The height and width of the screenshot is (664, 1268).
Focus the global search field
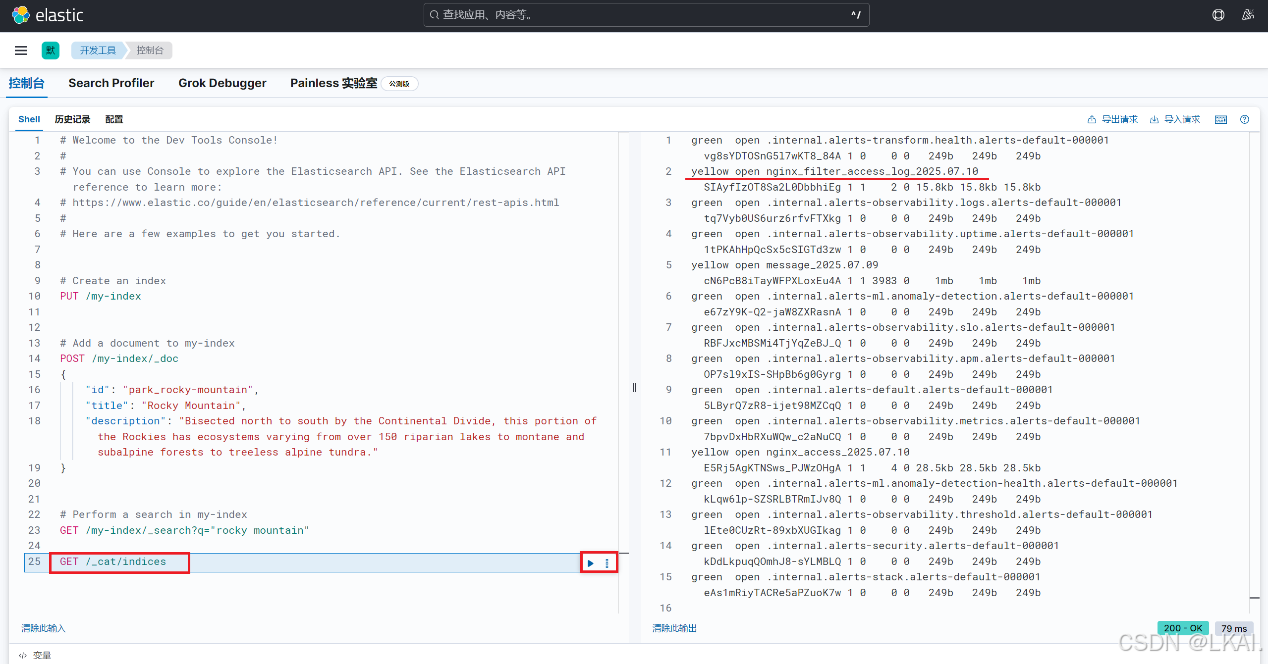click(x=646, y=15)
